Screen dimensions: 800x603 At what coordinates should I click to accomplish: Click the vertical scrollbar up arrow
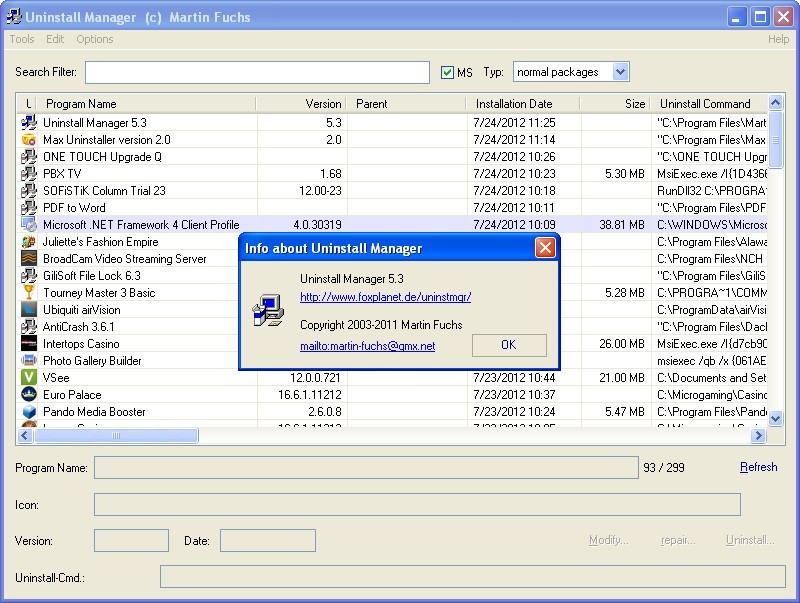tap(776, 103)
